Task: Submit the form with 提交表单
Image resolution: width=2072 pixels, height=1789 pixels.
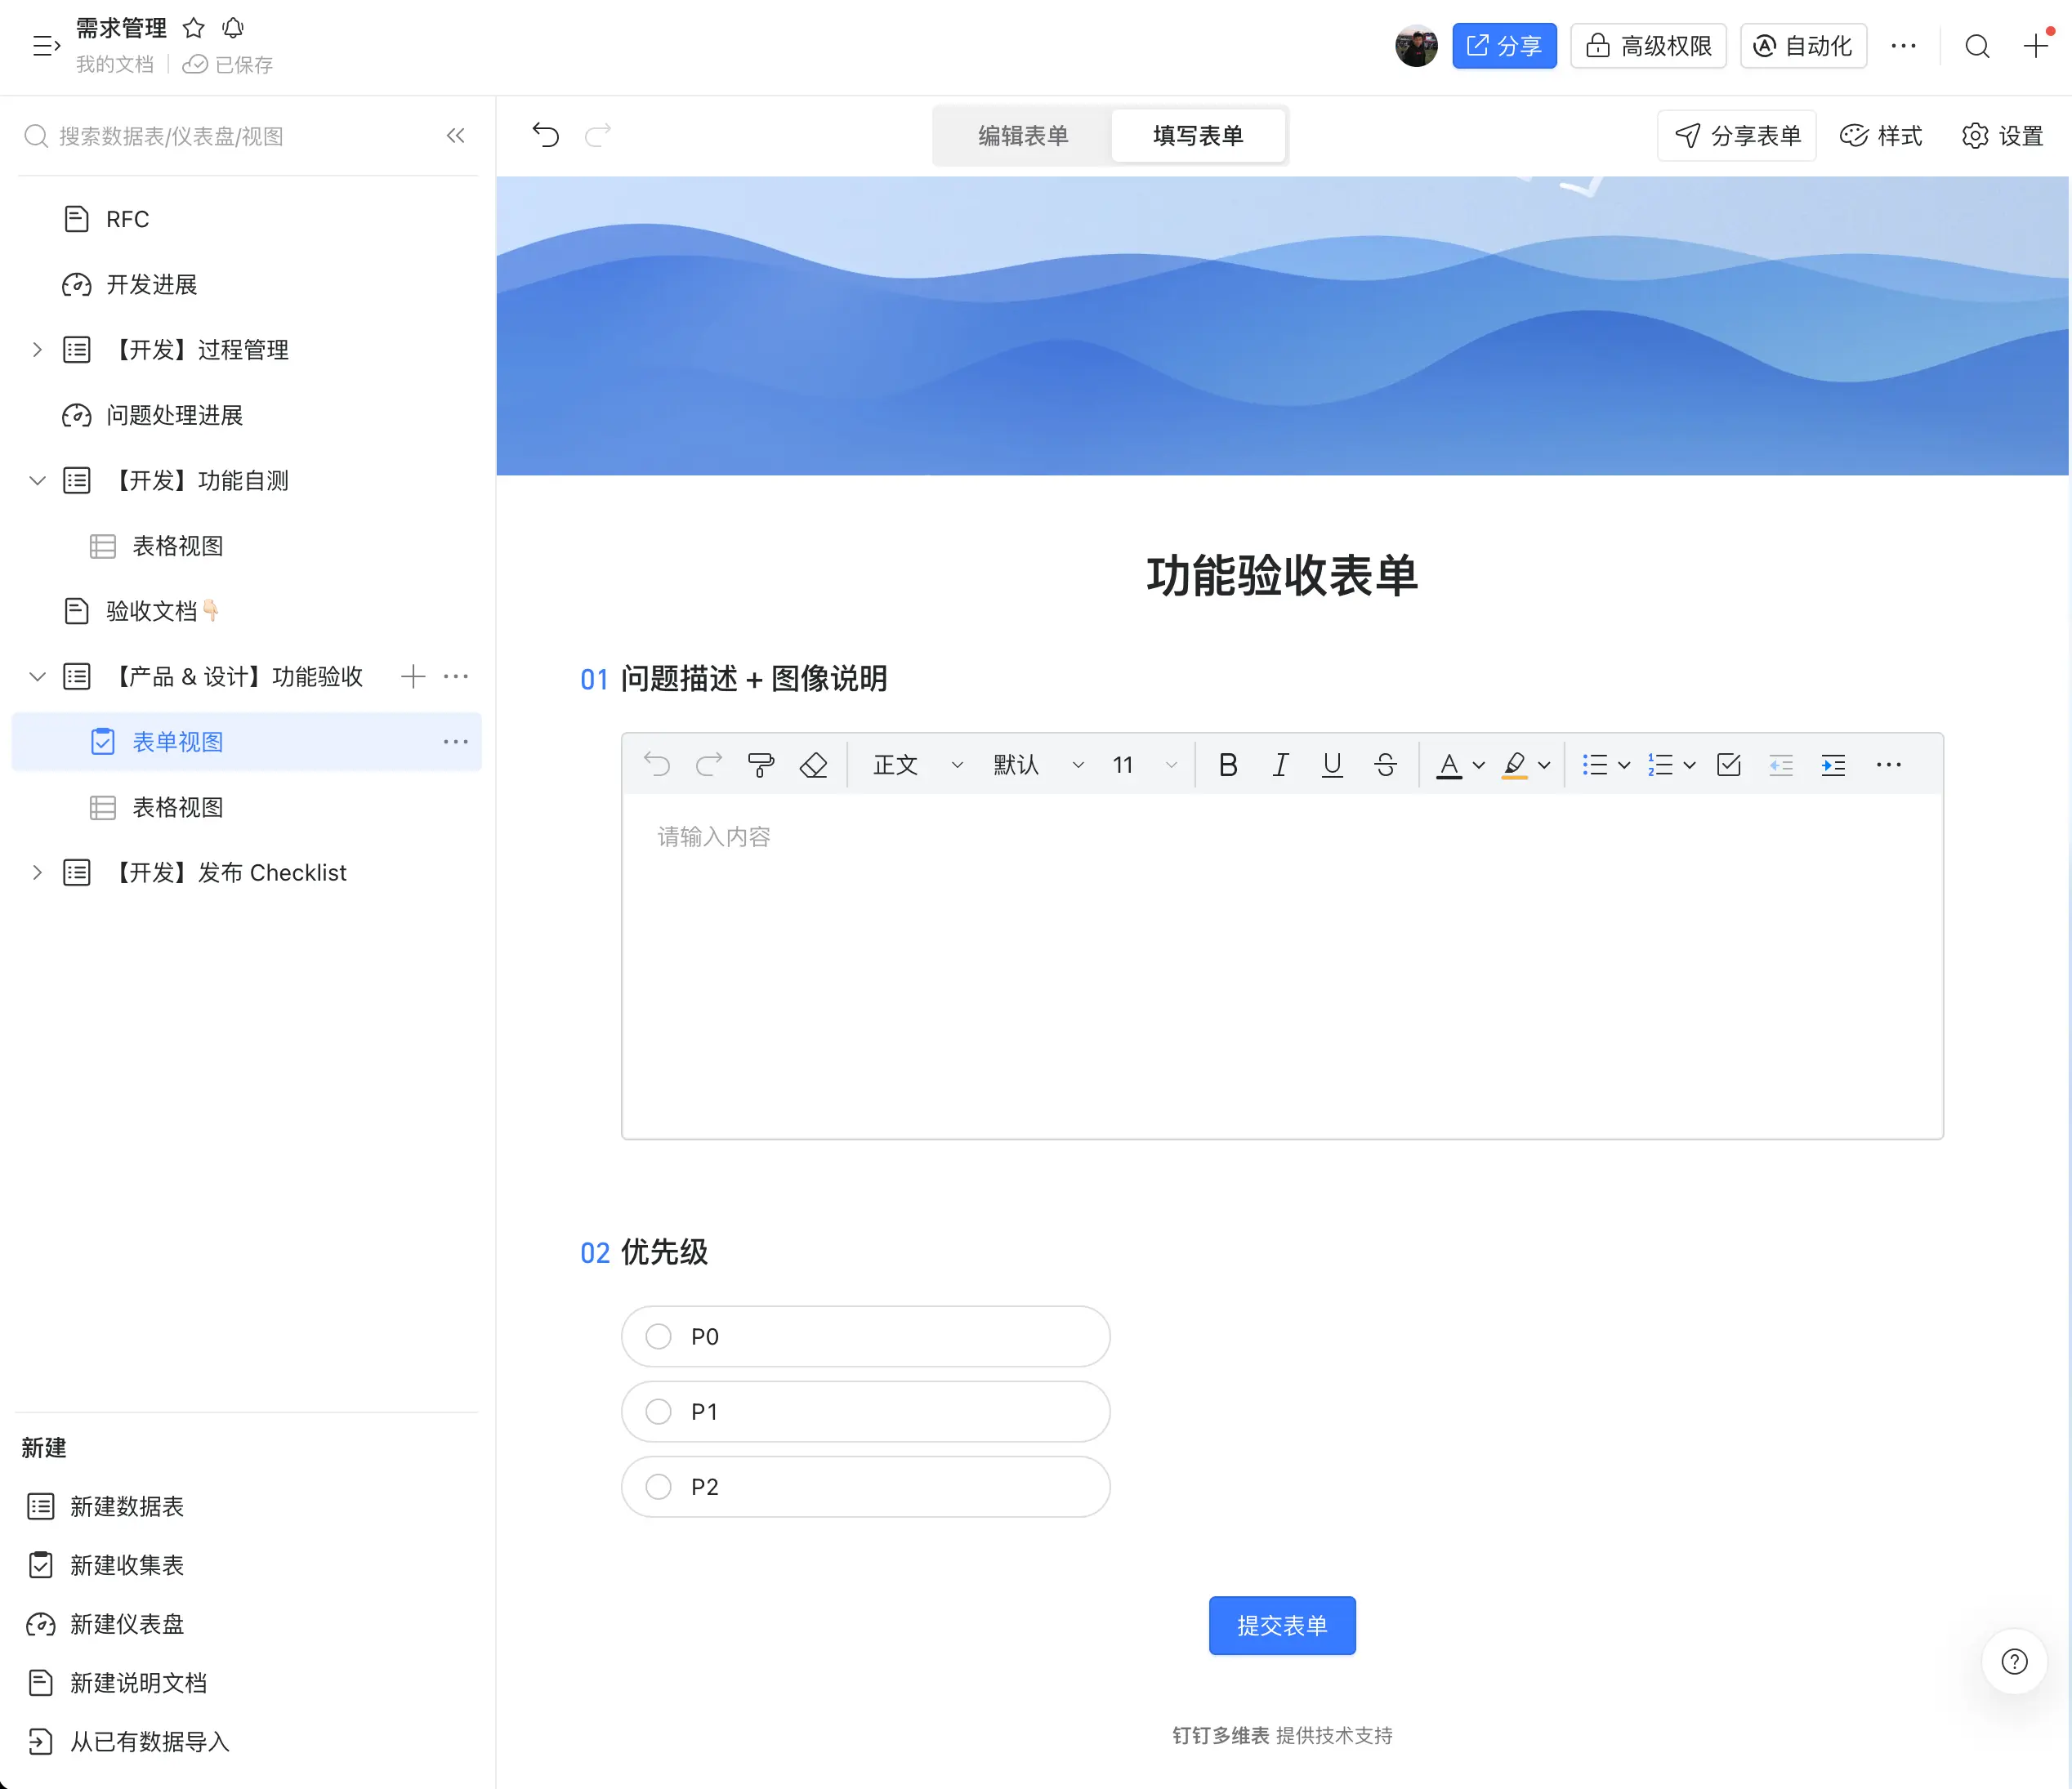Action: (1281, 1625)
